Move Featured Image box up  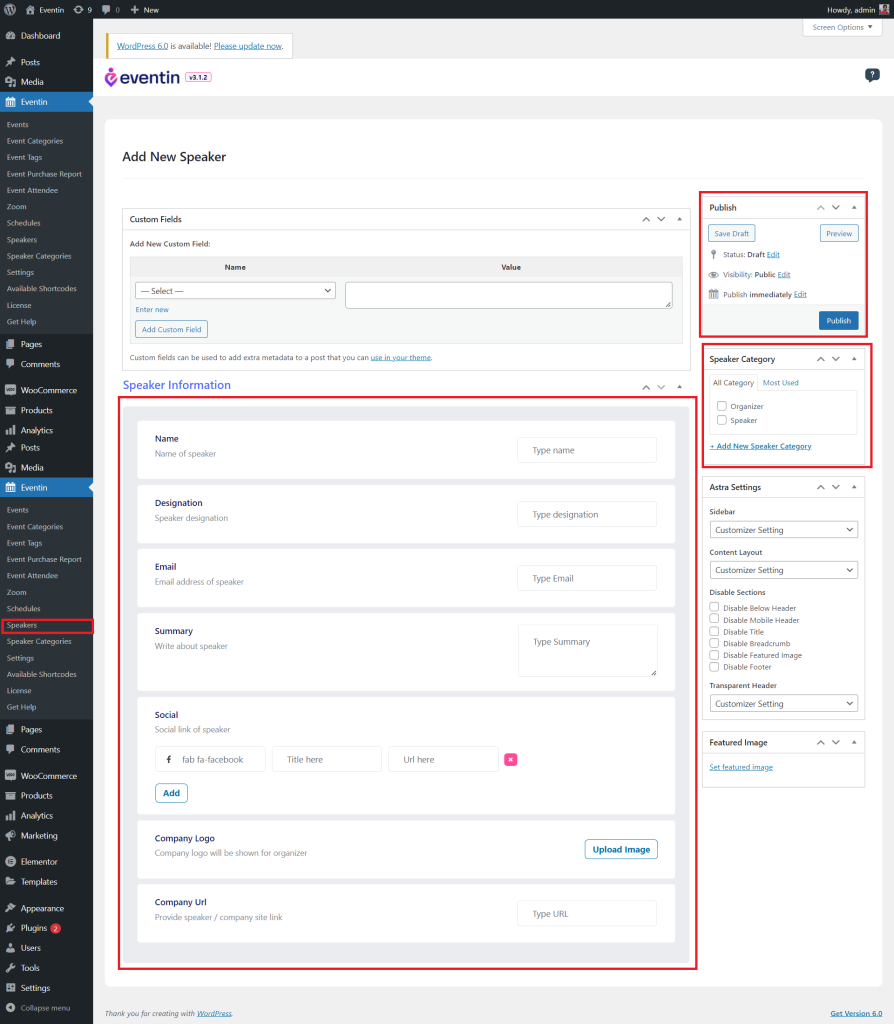(820, 743)
